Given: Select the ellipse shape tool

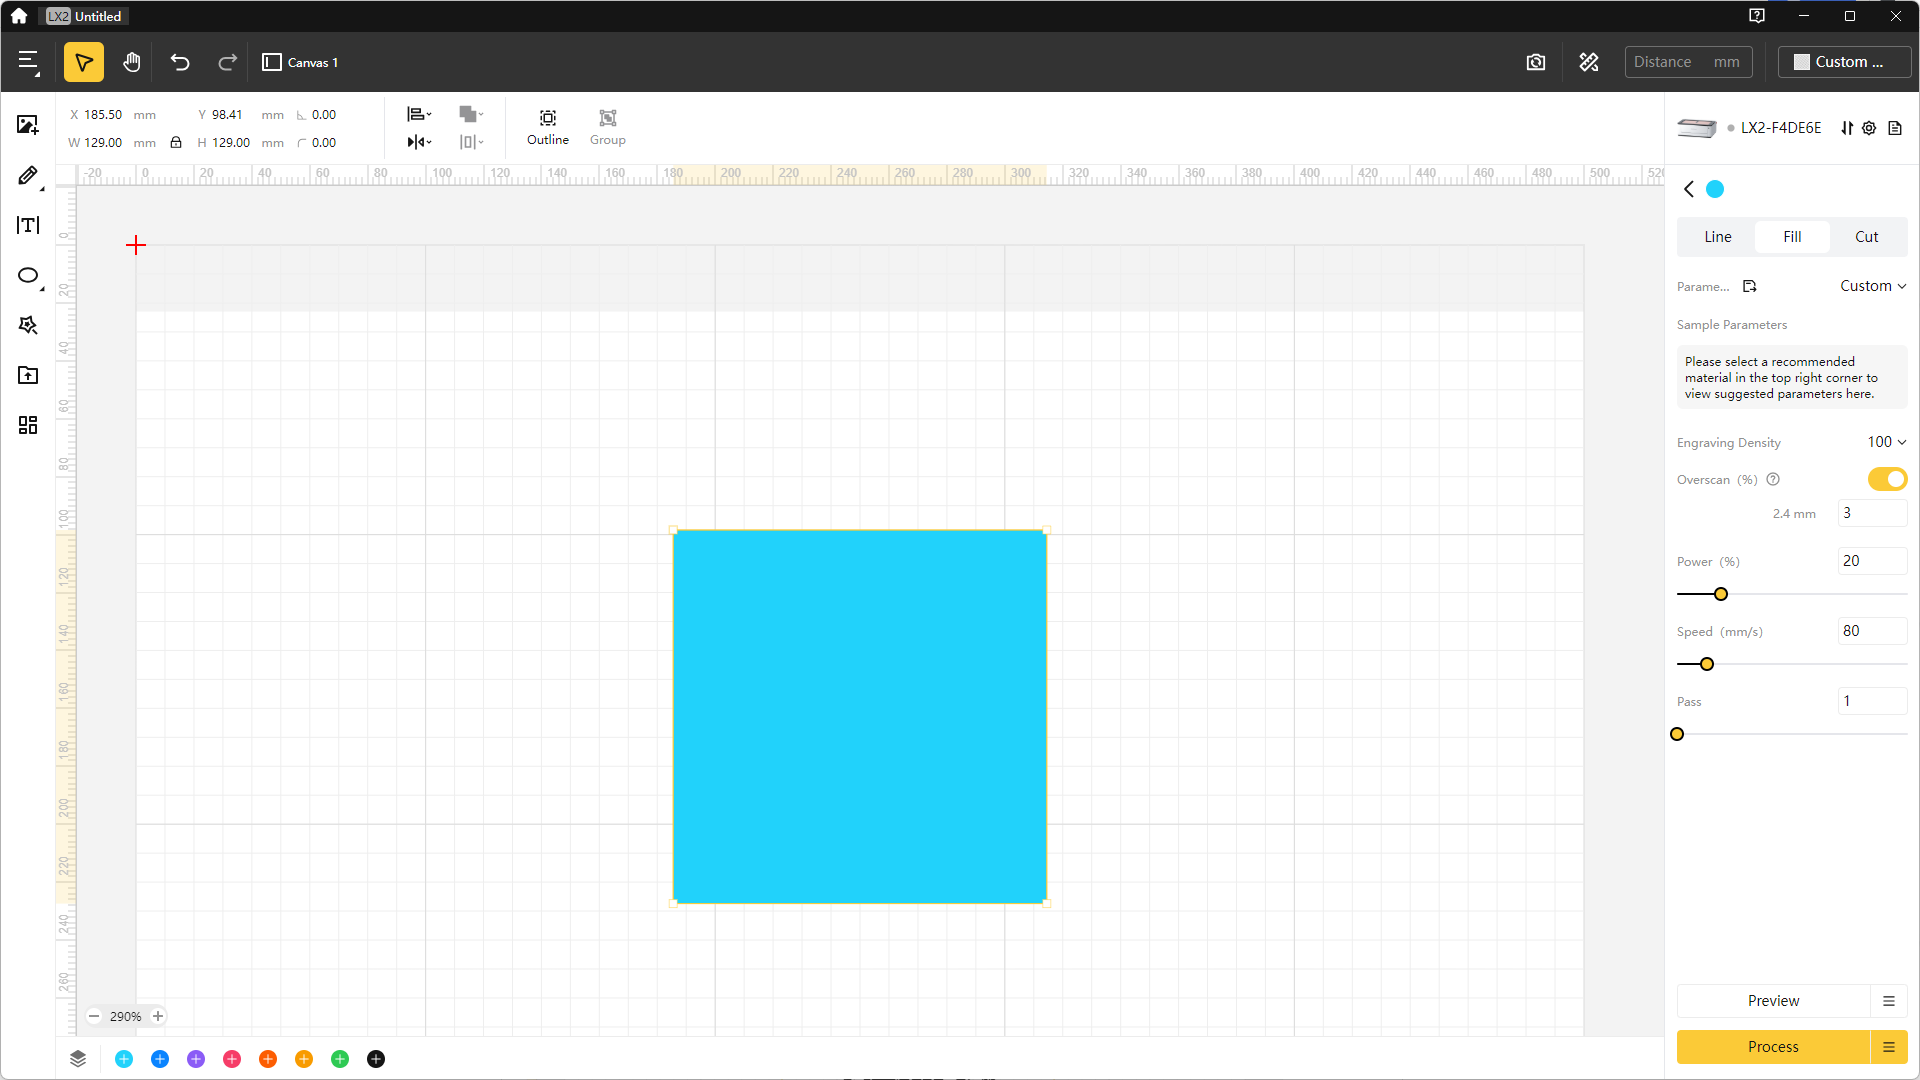Looking at the screenshot, I should click(28, 275).
